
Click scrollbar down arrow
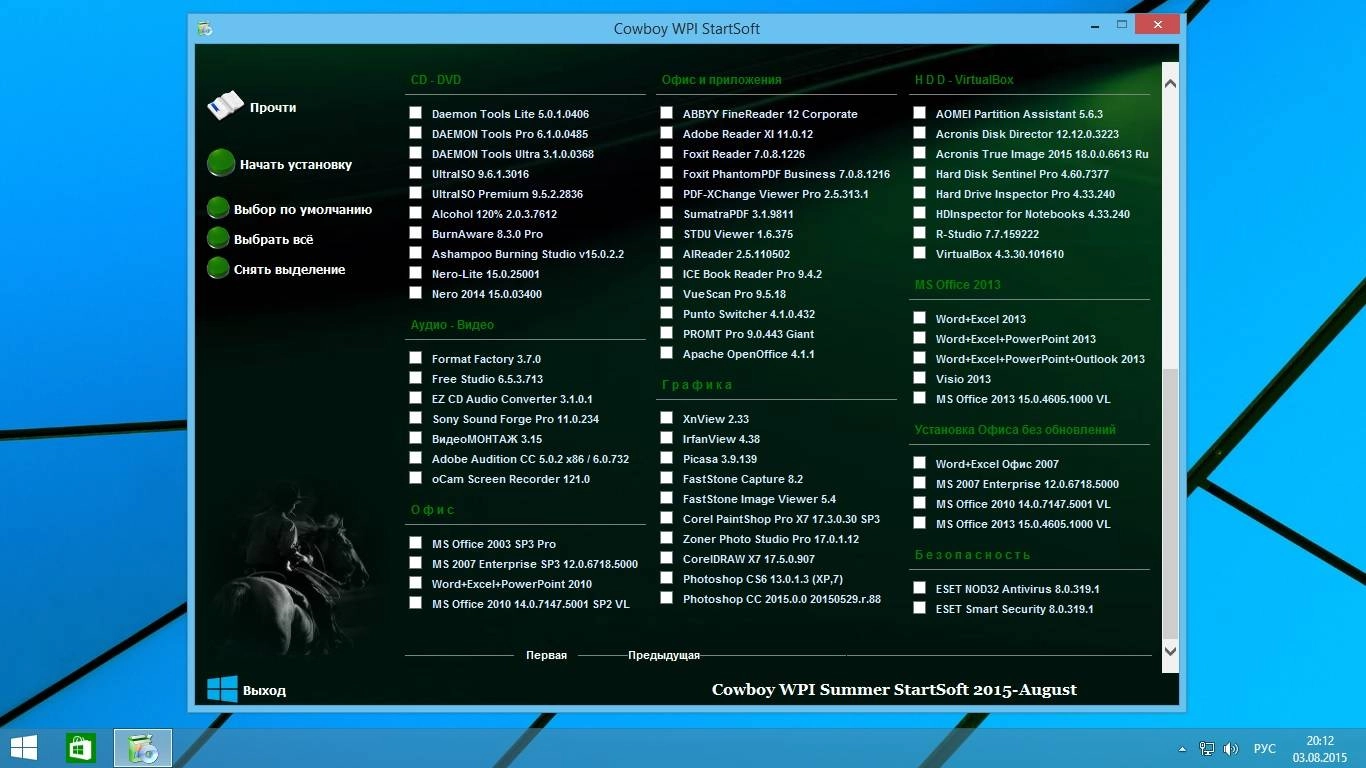pos(1170,650)
